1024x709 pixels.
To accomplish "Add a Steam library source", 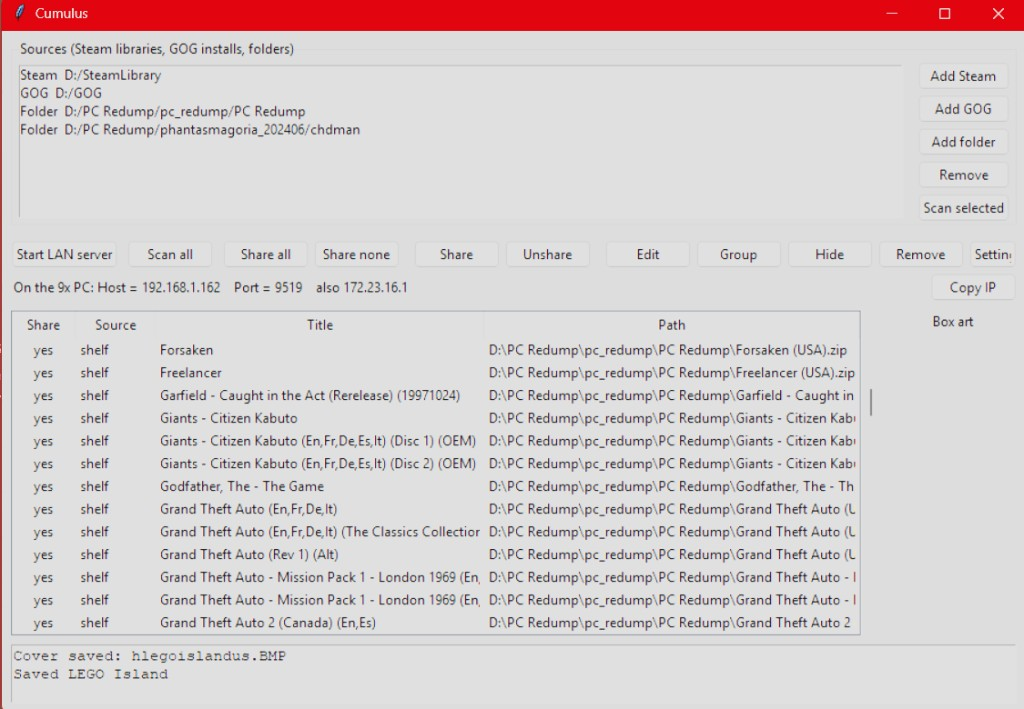I will 963,76.
